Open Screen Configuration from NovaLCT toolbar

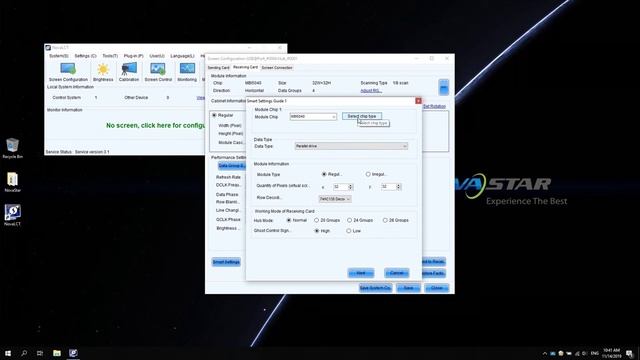68,72
